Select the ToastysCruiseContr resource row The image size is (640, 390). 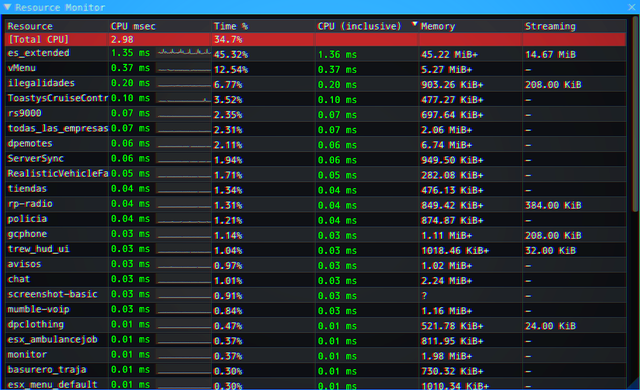point(316,99)
